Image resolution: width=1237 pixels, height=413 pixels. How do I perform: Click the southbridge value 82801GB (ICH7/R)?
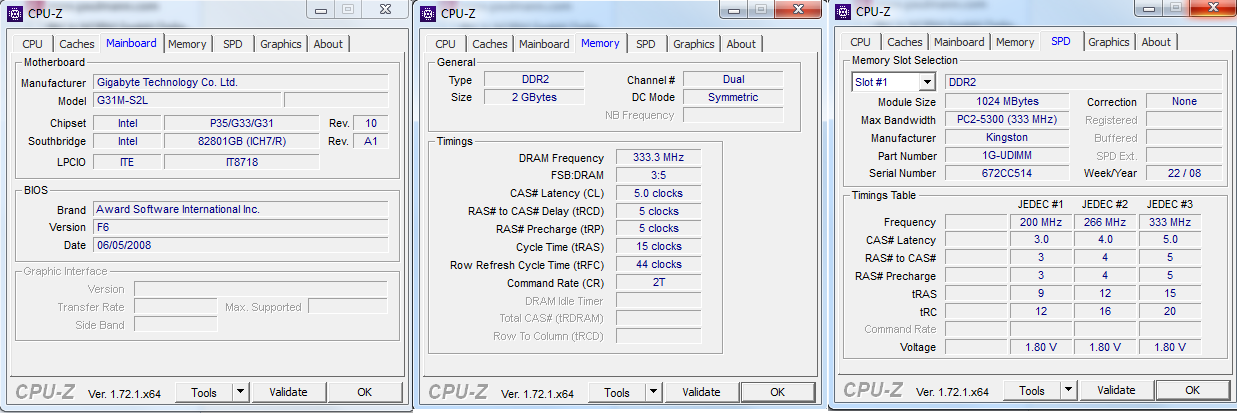point(243,141)
